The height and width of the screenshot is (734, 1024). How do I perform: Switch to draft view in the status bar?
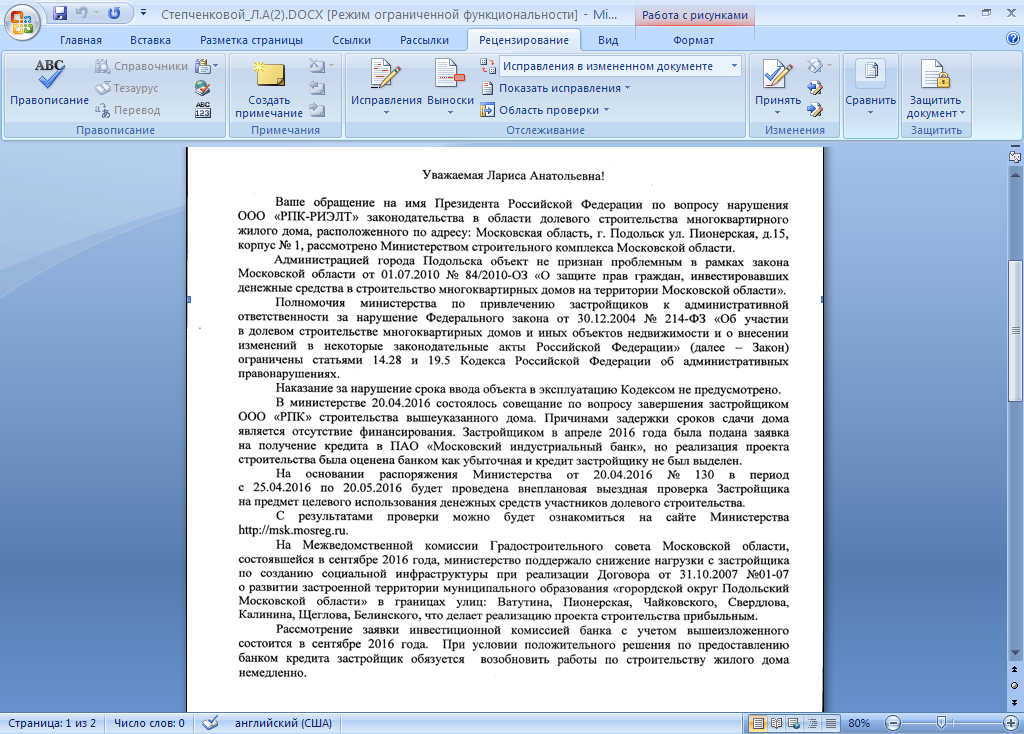coord(829,723)
